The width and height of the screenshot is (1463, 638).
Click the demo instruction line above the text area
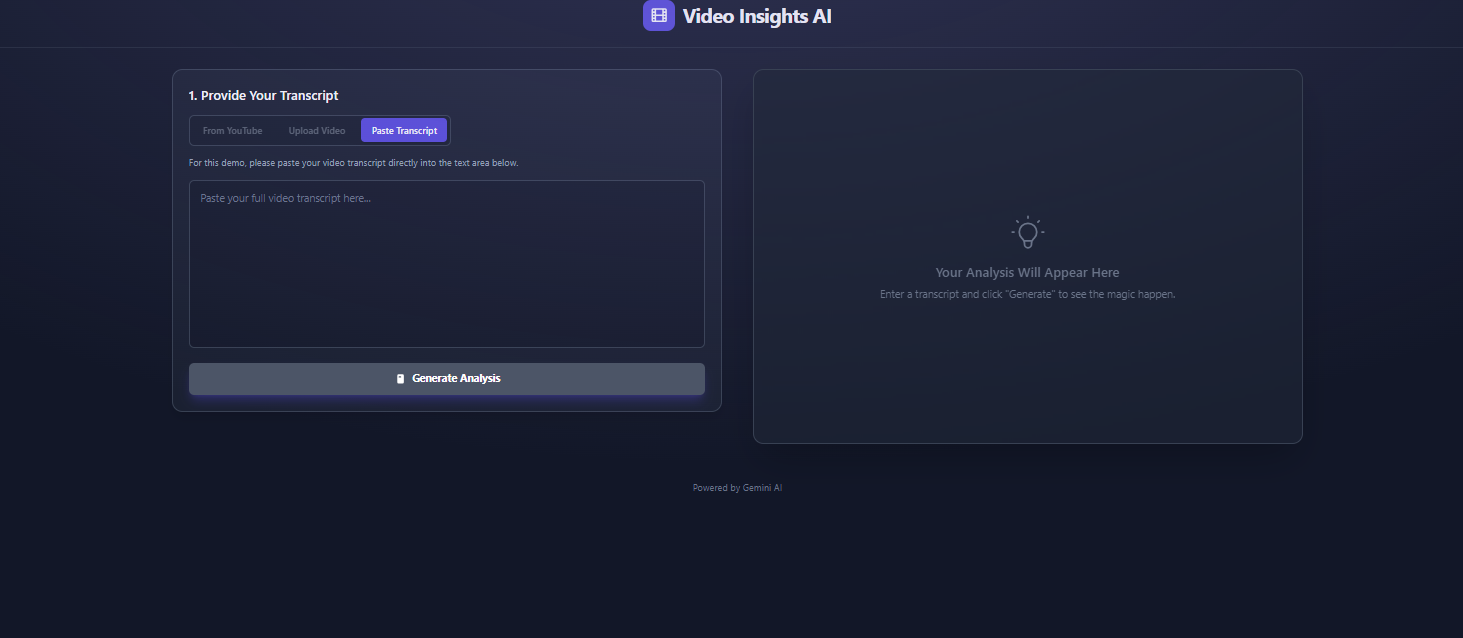pyautogui.click(x=353, y=162)
